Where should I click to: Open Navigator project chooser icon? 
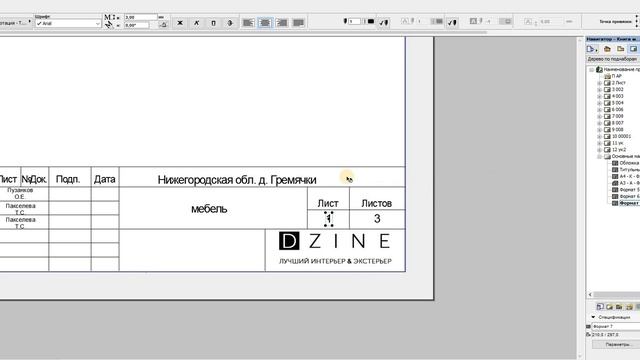click(592, 49)
